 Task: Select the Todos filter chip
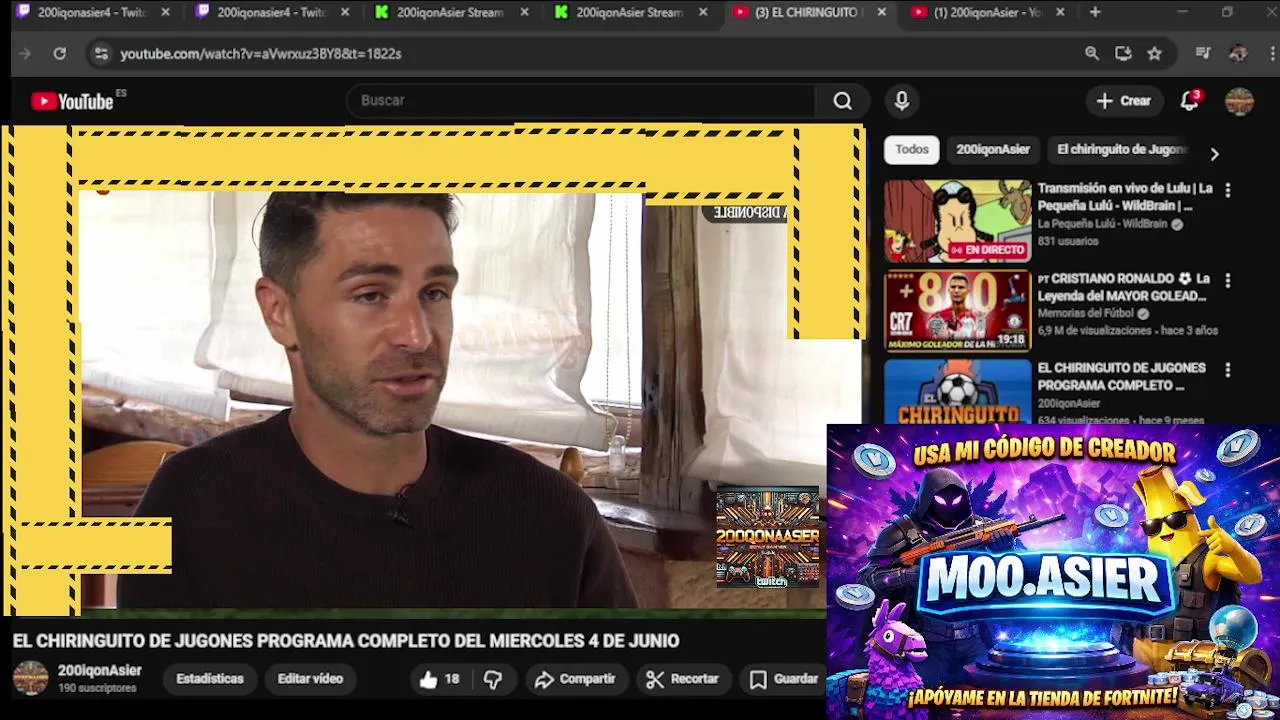pos(911,149)
